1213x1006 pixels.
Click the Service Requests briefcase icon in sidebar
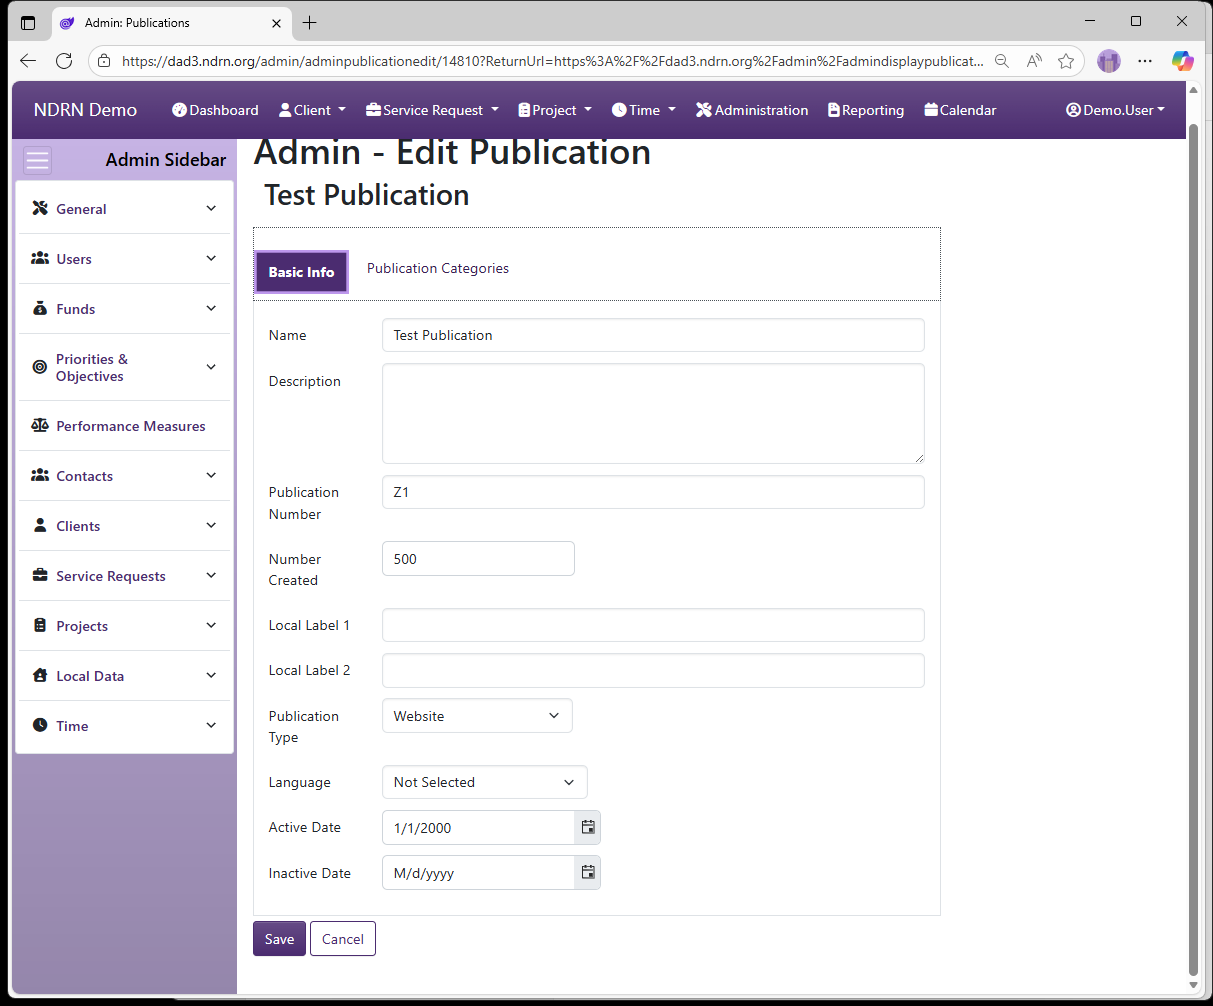click(40, 576)
